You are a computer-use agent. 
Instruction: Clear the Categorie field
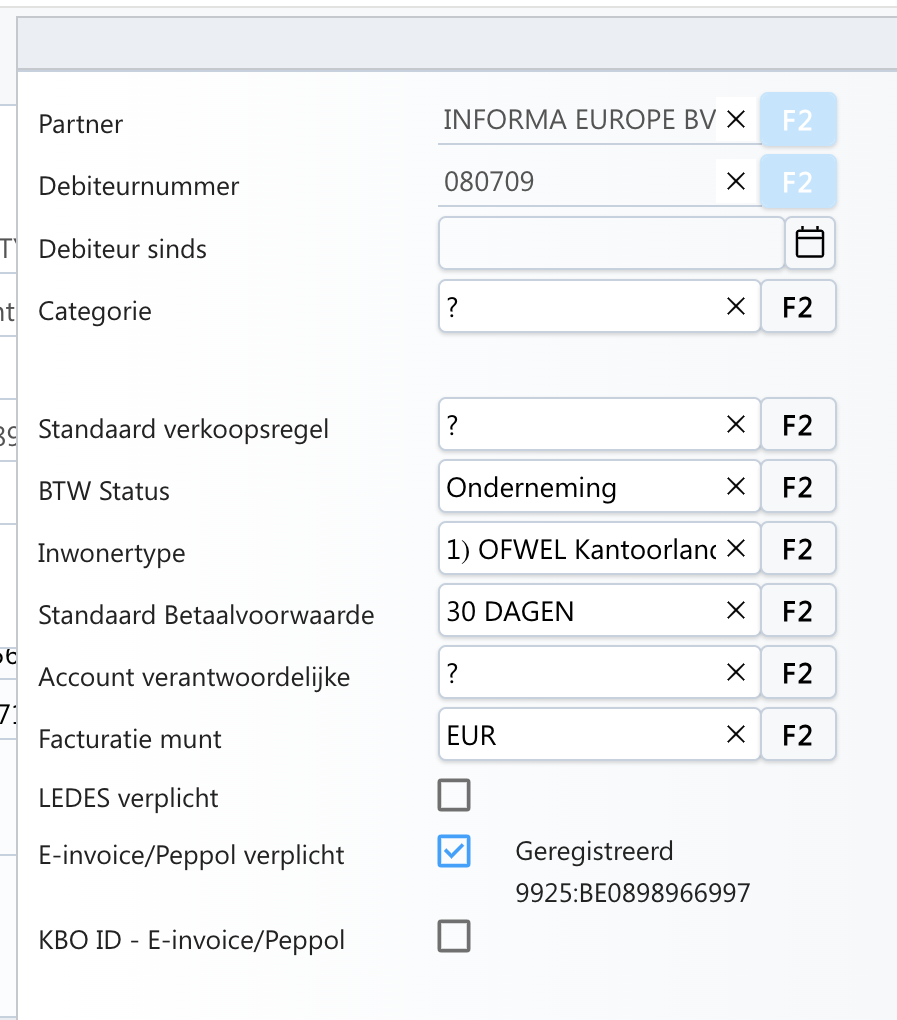click(x=736, y=307)
